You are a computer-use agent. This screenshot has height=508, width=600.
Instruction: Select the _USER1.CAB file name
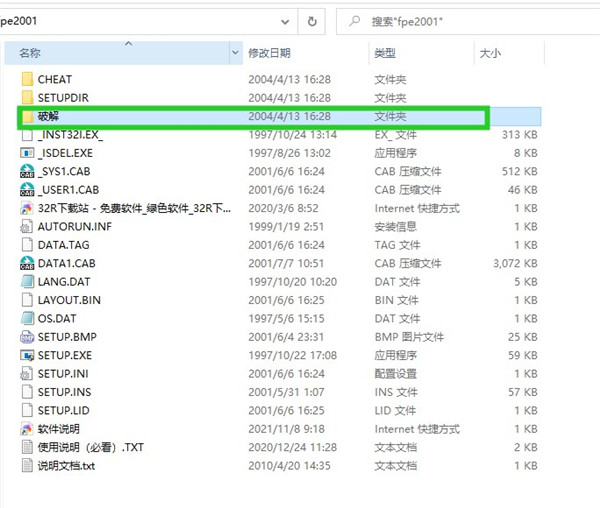(68, 190)
